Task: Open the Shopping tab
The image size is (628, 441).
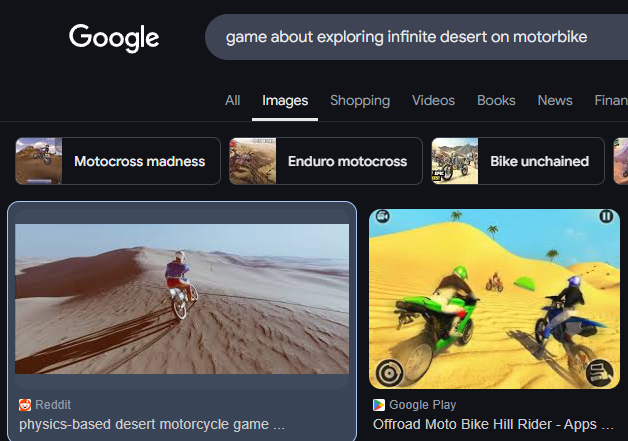Action: [360, 100]
